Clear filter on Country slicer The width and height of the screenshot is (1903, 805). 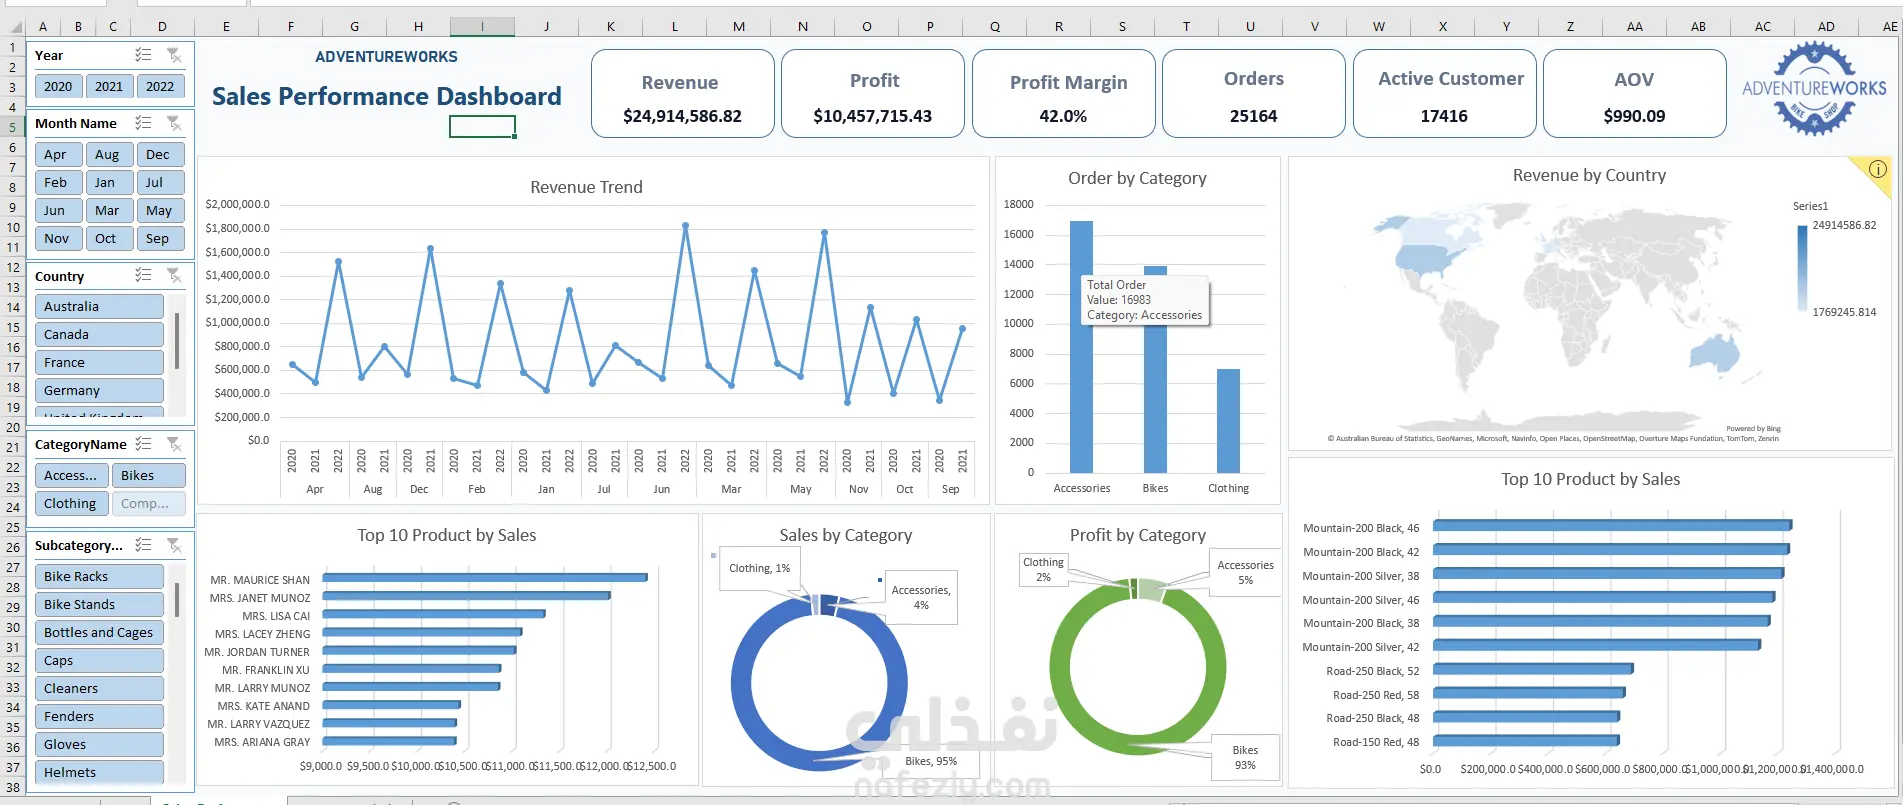pos(174,275)
